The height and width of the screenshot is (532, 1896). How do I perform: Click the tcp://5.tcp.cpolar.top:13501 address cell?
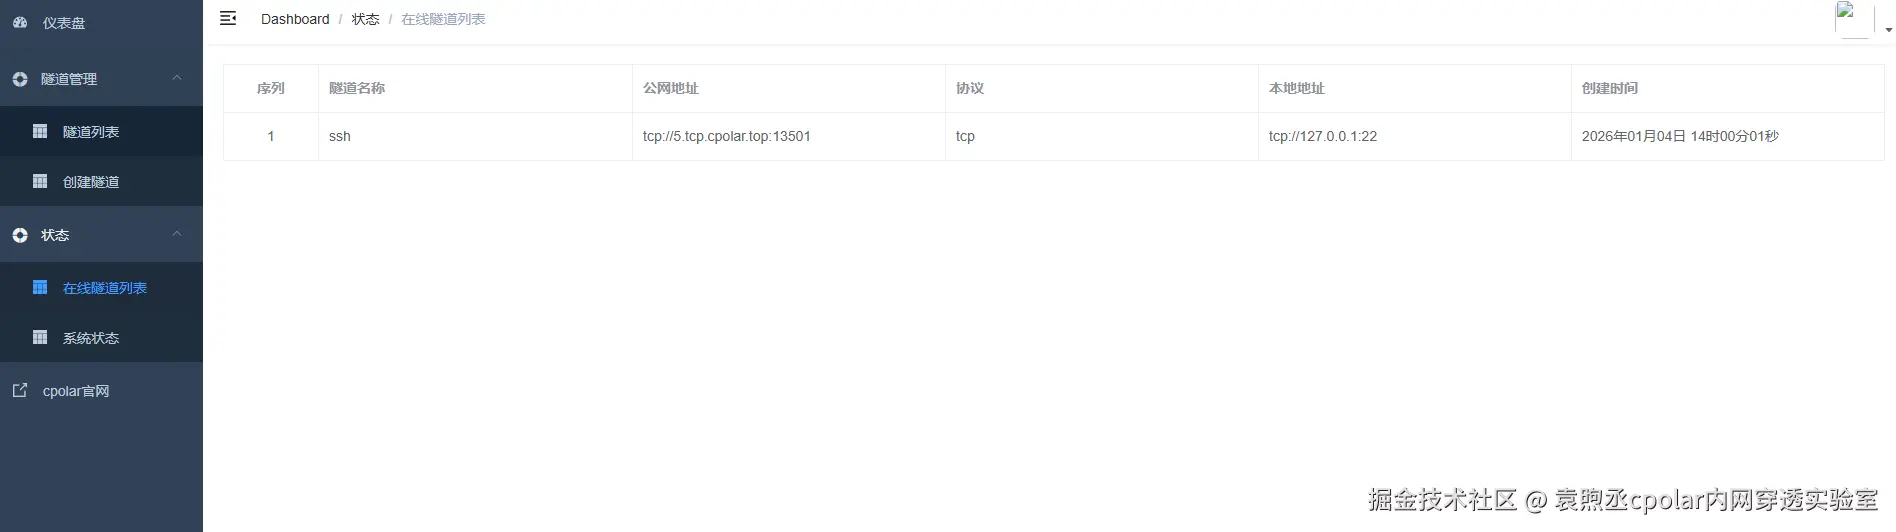click(x=726, y=136)
